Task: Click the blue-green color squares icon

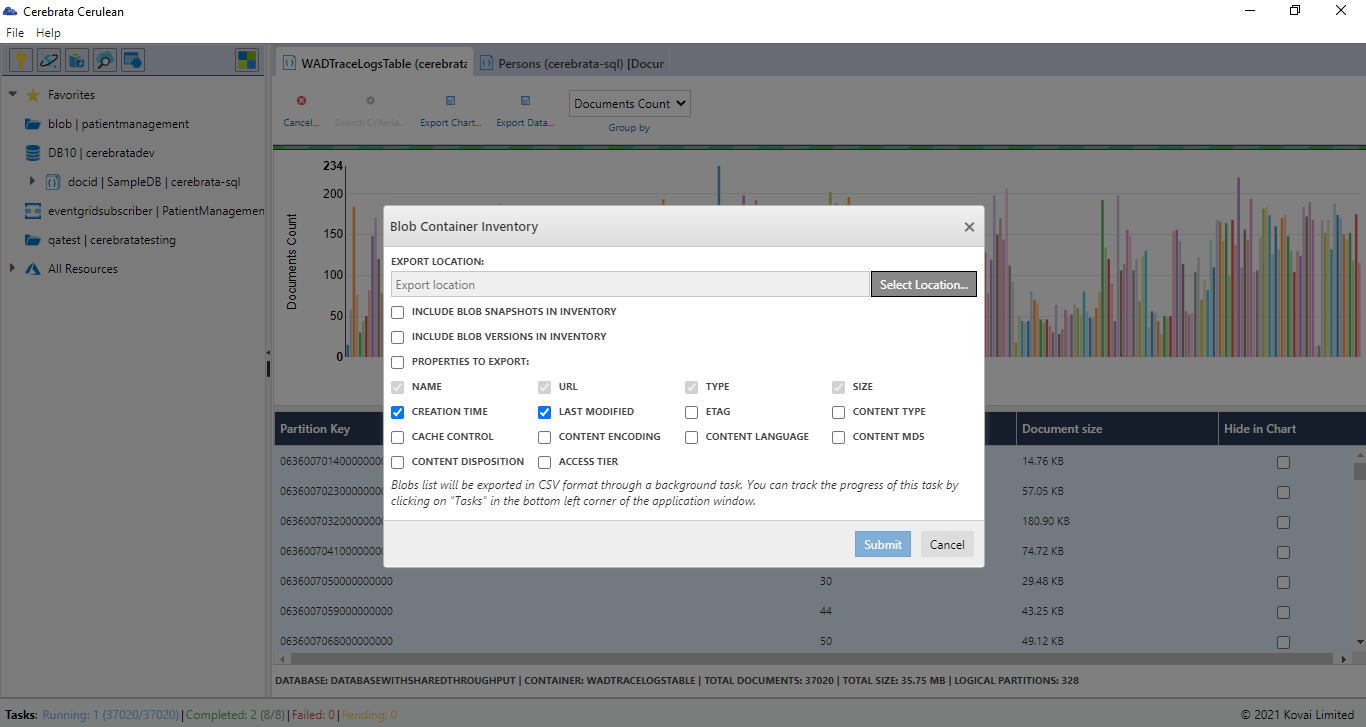Action: pos(246,60)
